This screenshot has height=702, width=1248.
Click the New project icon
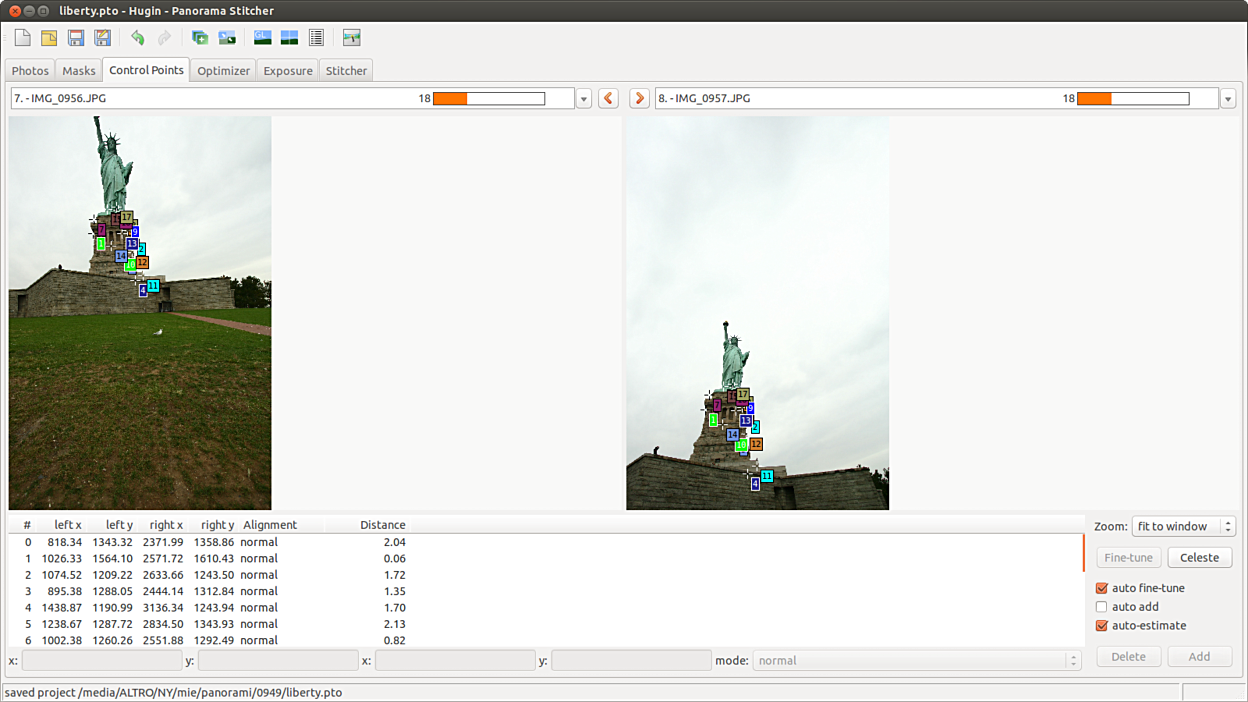click(22, 38)
